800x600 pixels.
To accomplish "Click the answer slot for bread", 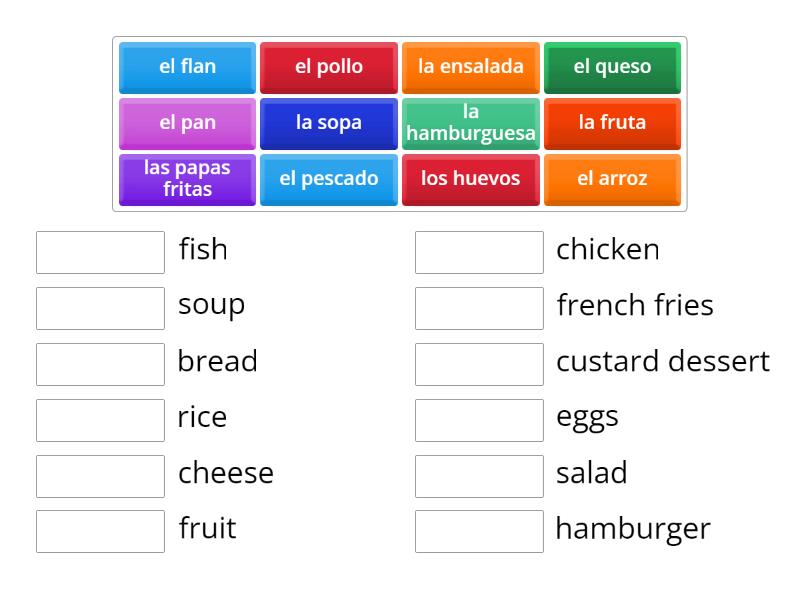I will pyautogui.click(x=99, y=363).
